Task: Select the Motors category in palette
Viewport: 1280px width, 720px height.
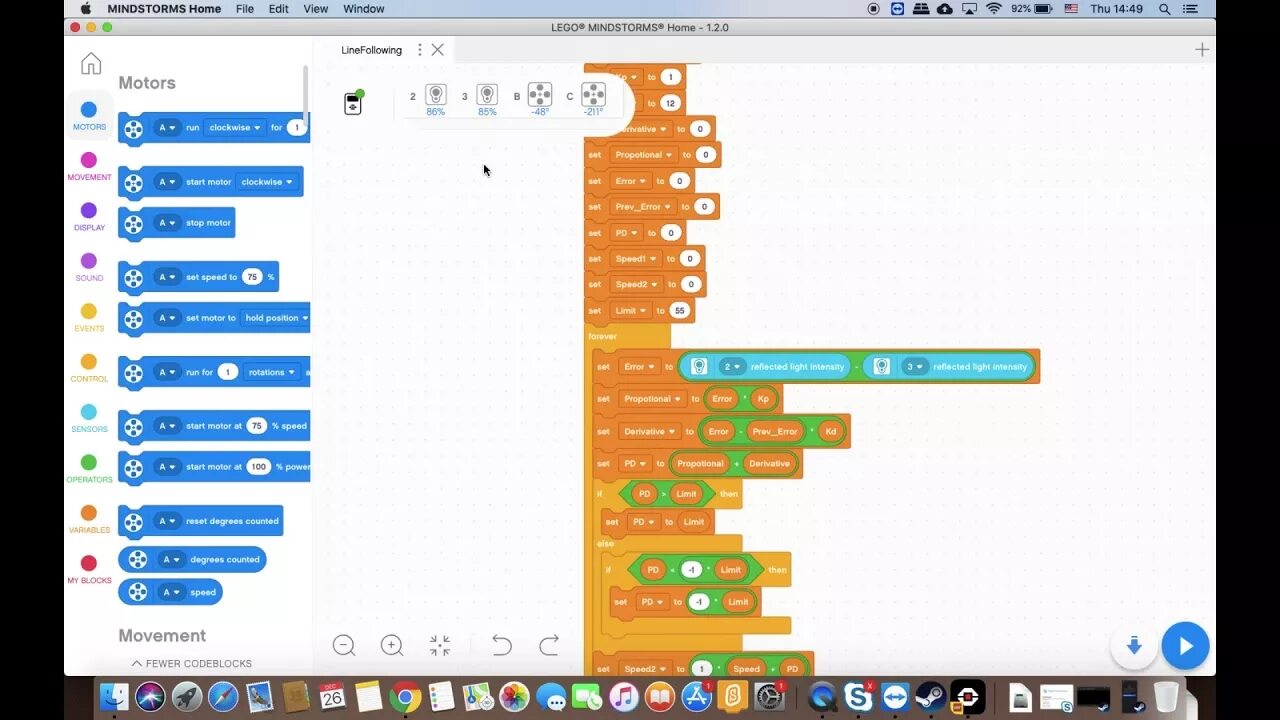Action: point(89,116)
